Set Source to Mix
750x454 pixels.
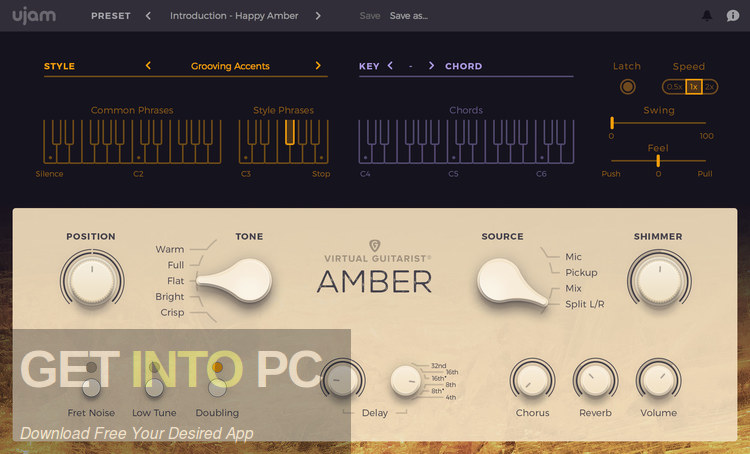pyautogui.click(x=573, y=288)
